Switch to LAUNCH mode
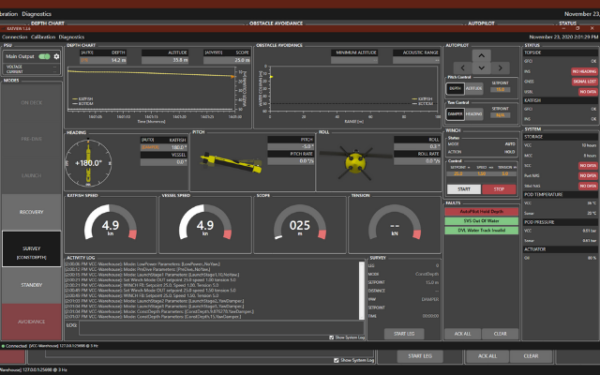 pyautogui.click(x=31, y=175)
